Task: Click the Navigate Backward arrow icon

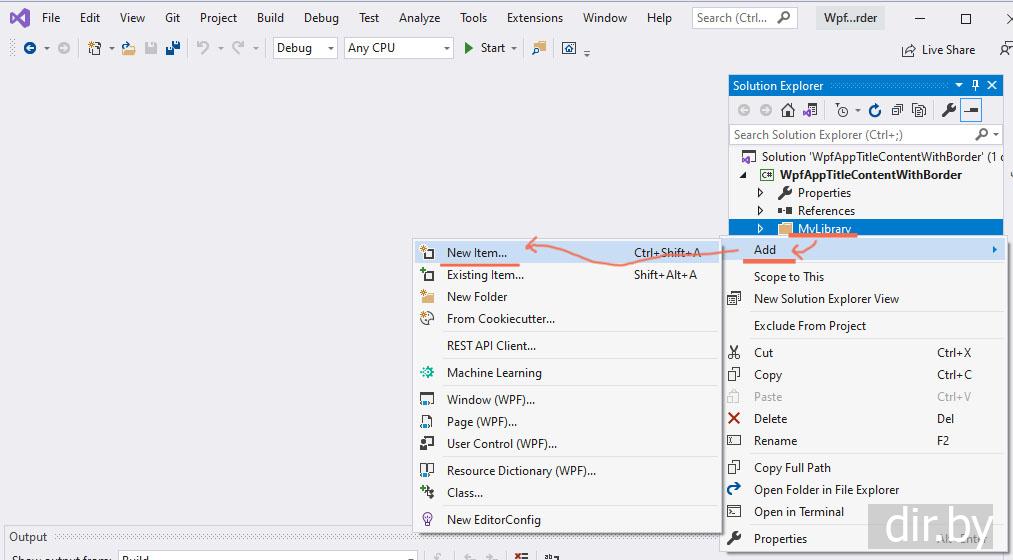Action: tap(29, 48)
